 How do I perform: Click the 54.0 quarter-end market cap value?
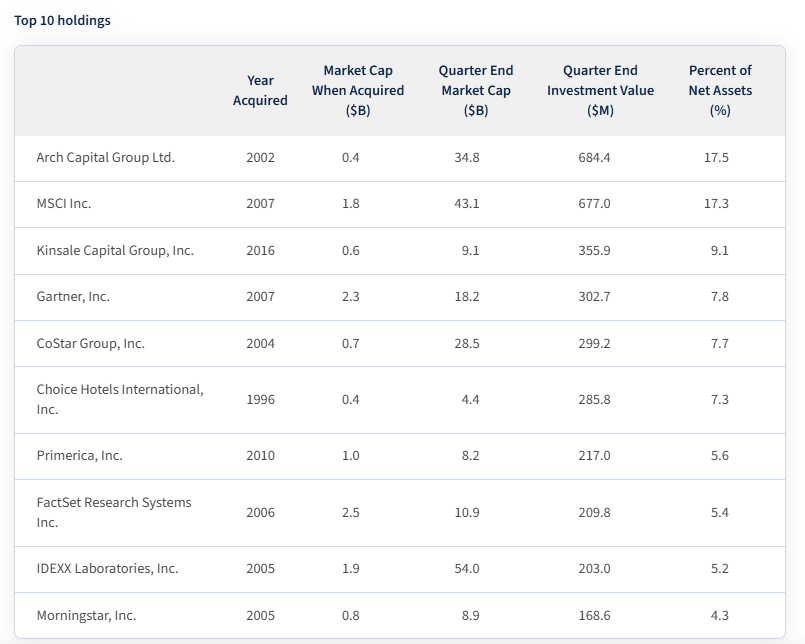coord(467,569)
